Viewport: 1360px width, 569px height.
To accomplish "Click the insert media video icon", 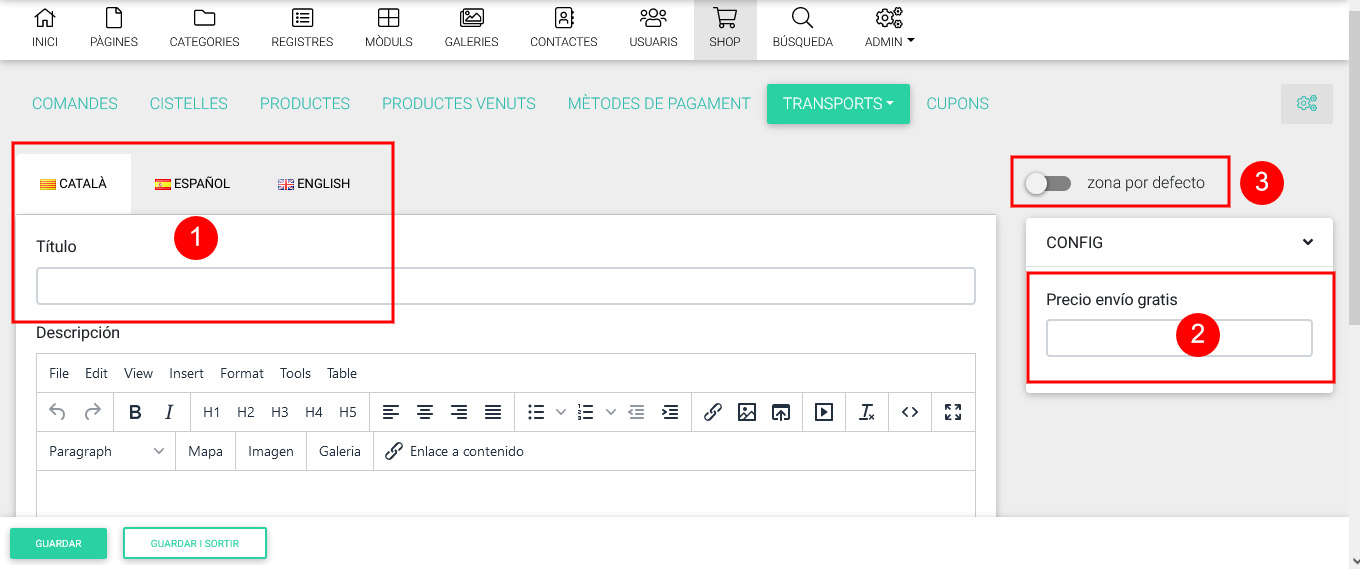I will point(823,412).
